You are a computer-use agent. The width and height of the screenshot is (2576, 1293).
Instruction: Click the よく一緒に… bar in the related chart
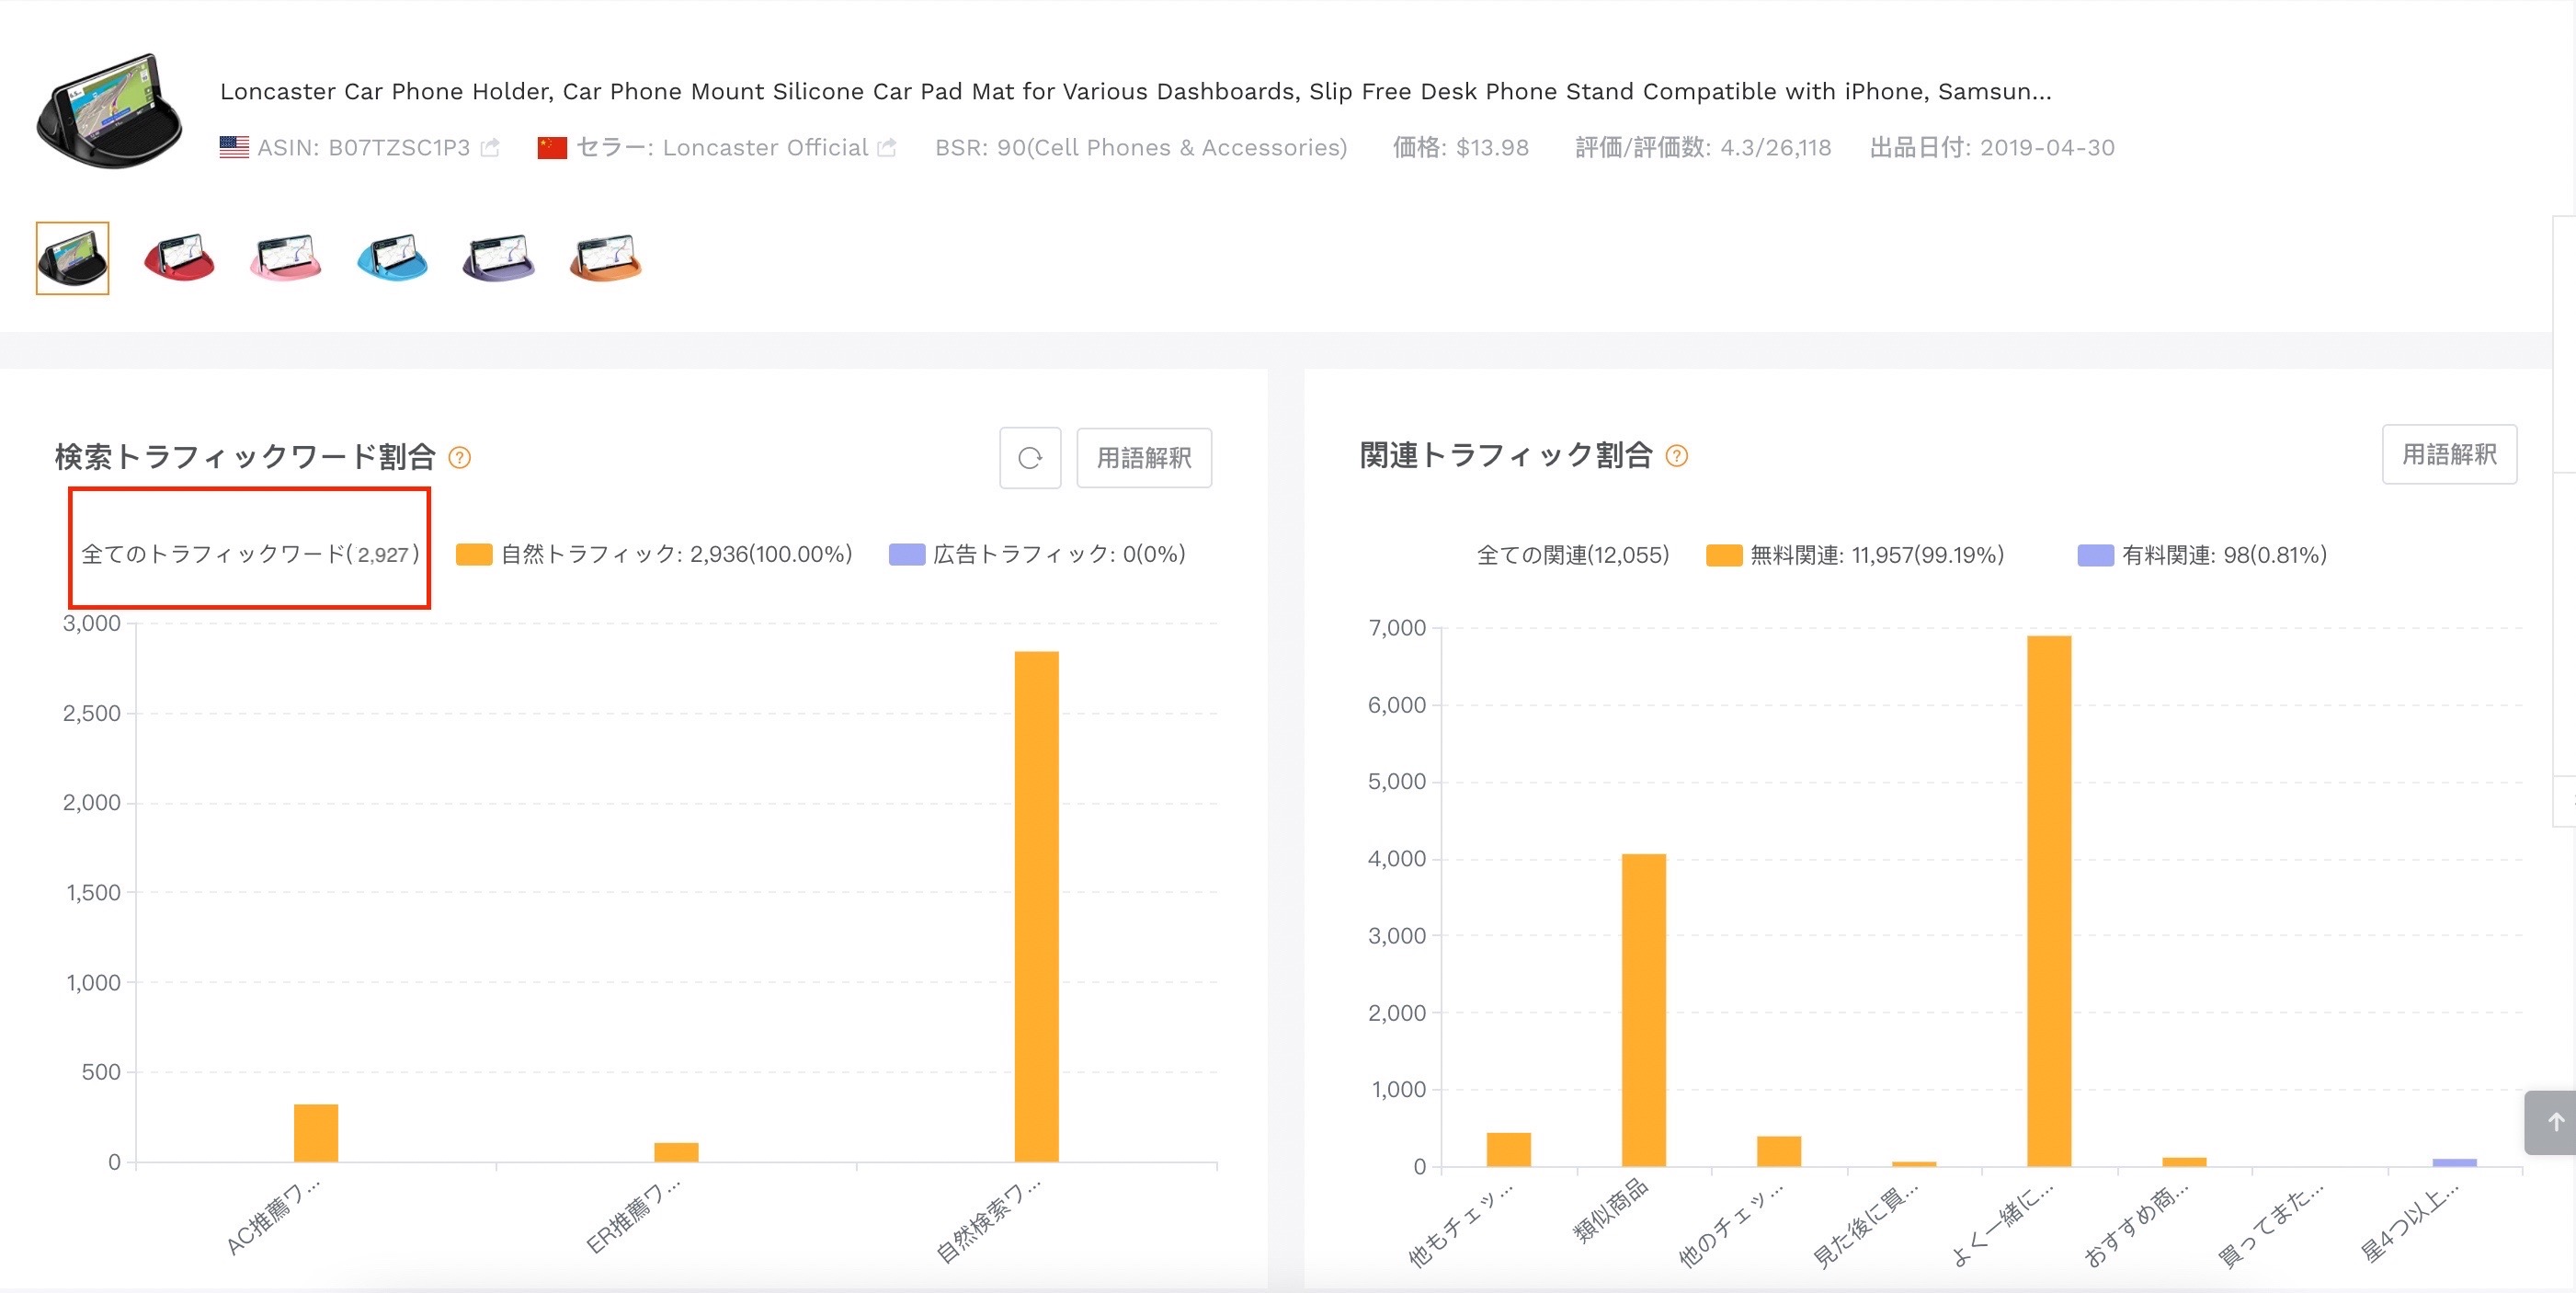(x=2049, y=900)
